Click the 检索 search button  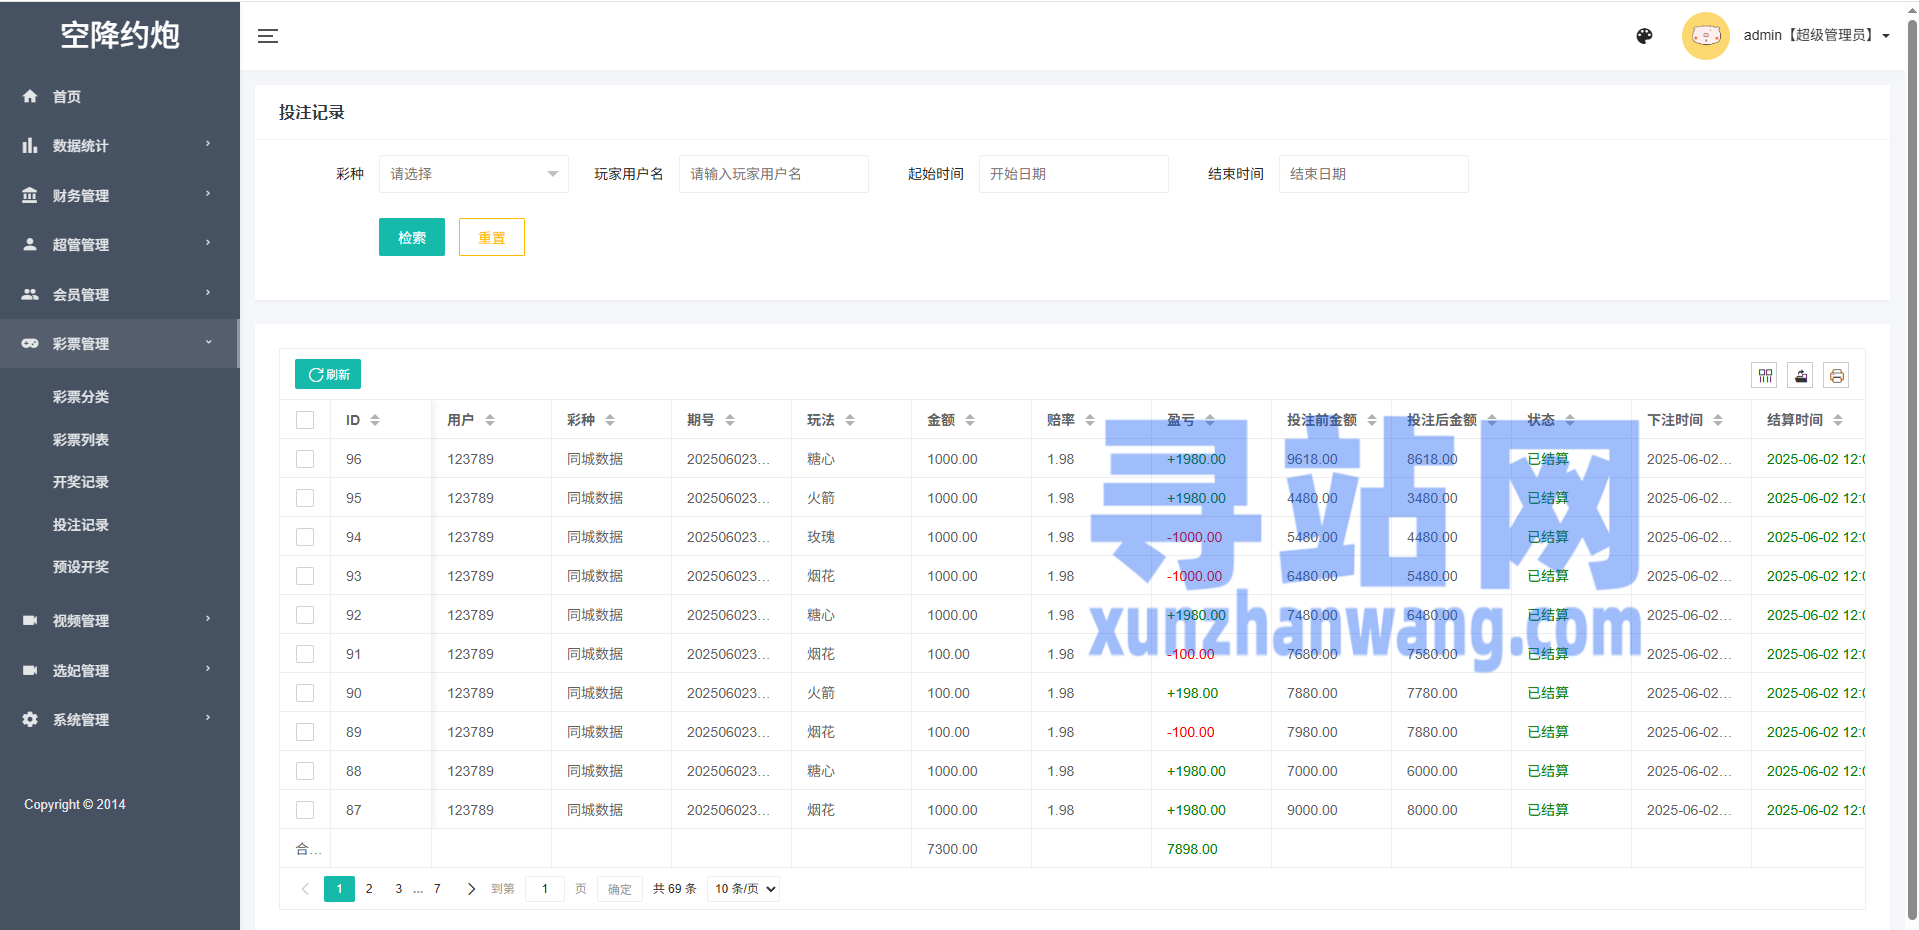(x=411, y=237)
